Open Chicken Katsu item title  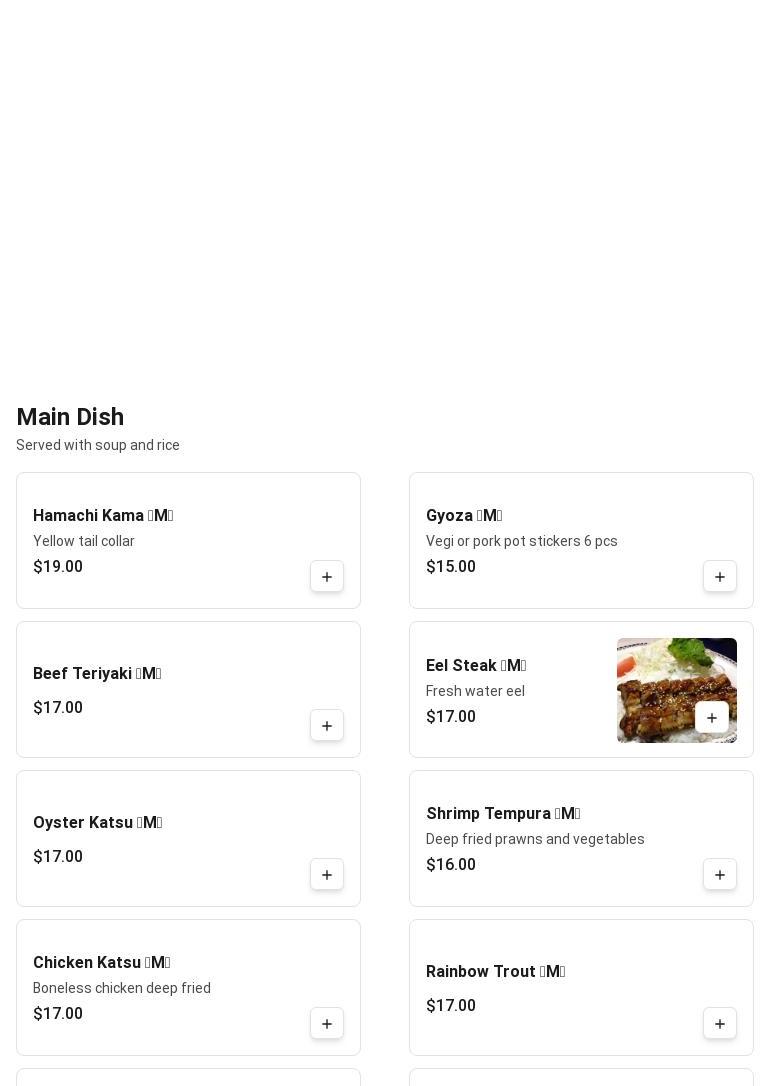click(x=102, y=962)
